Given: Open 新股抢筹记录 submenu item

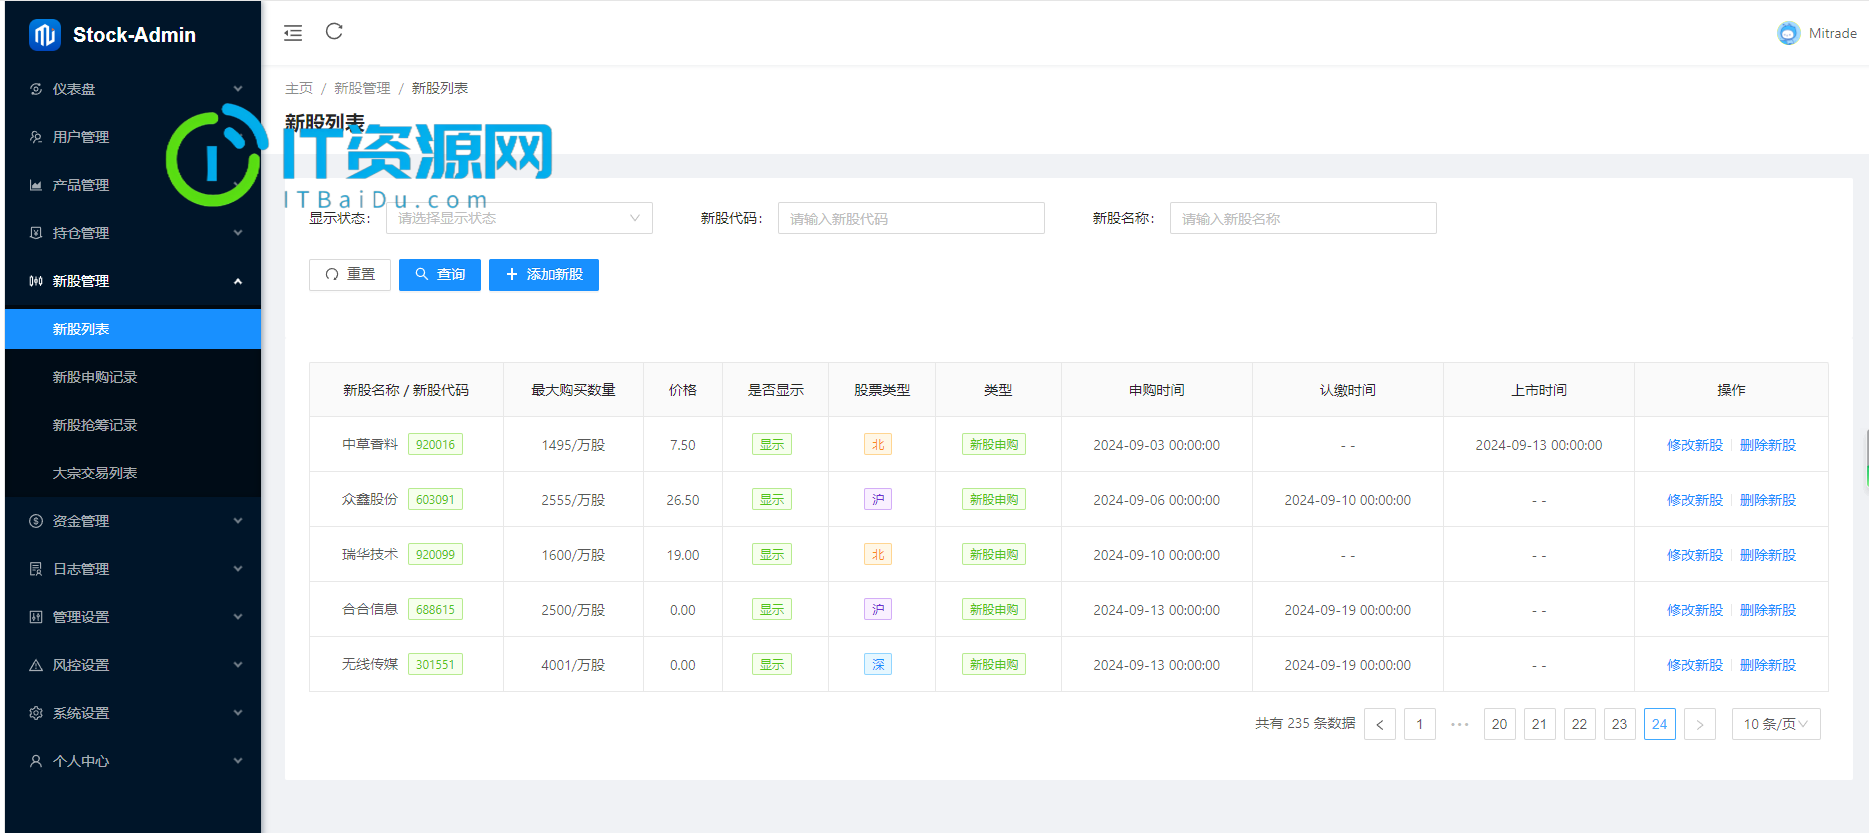Looking at the screenshot, I should coord(133,425).
